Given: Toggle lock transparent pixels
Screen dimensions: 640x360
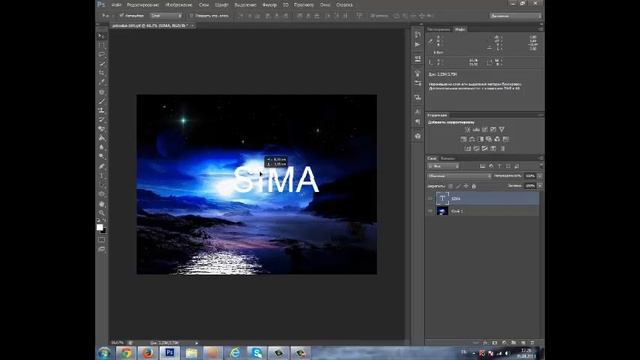Looking at the screenshot, I should 451,186.
